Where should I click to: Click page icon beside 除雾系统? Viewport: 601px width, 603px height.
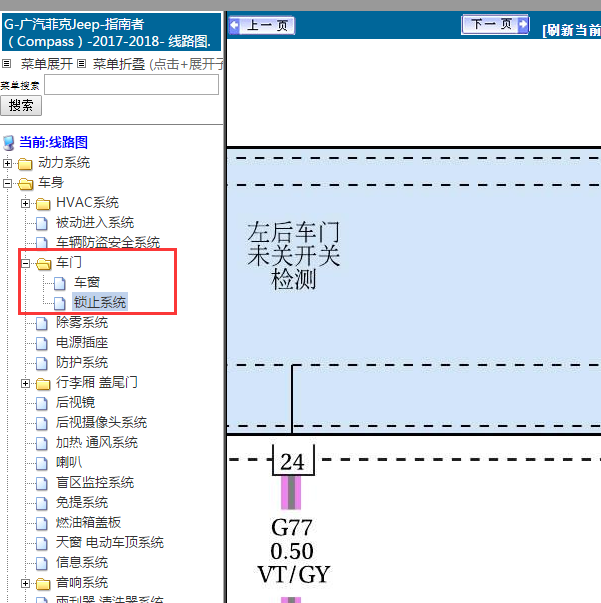tap(42, 323)
